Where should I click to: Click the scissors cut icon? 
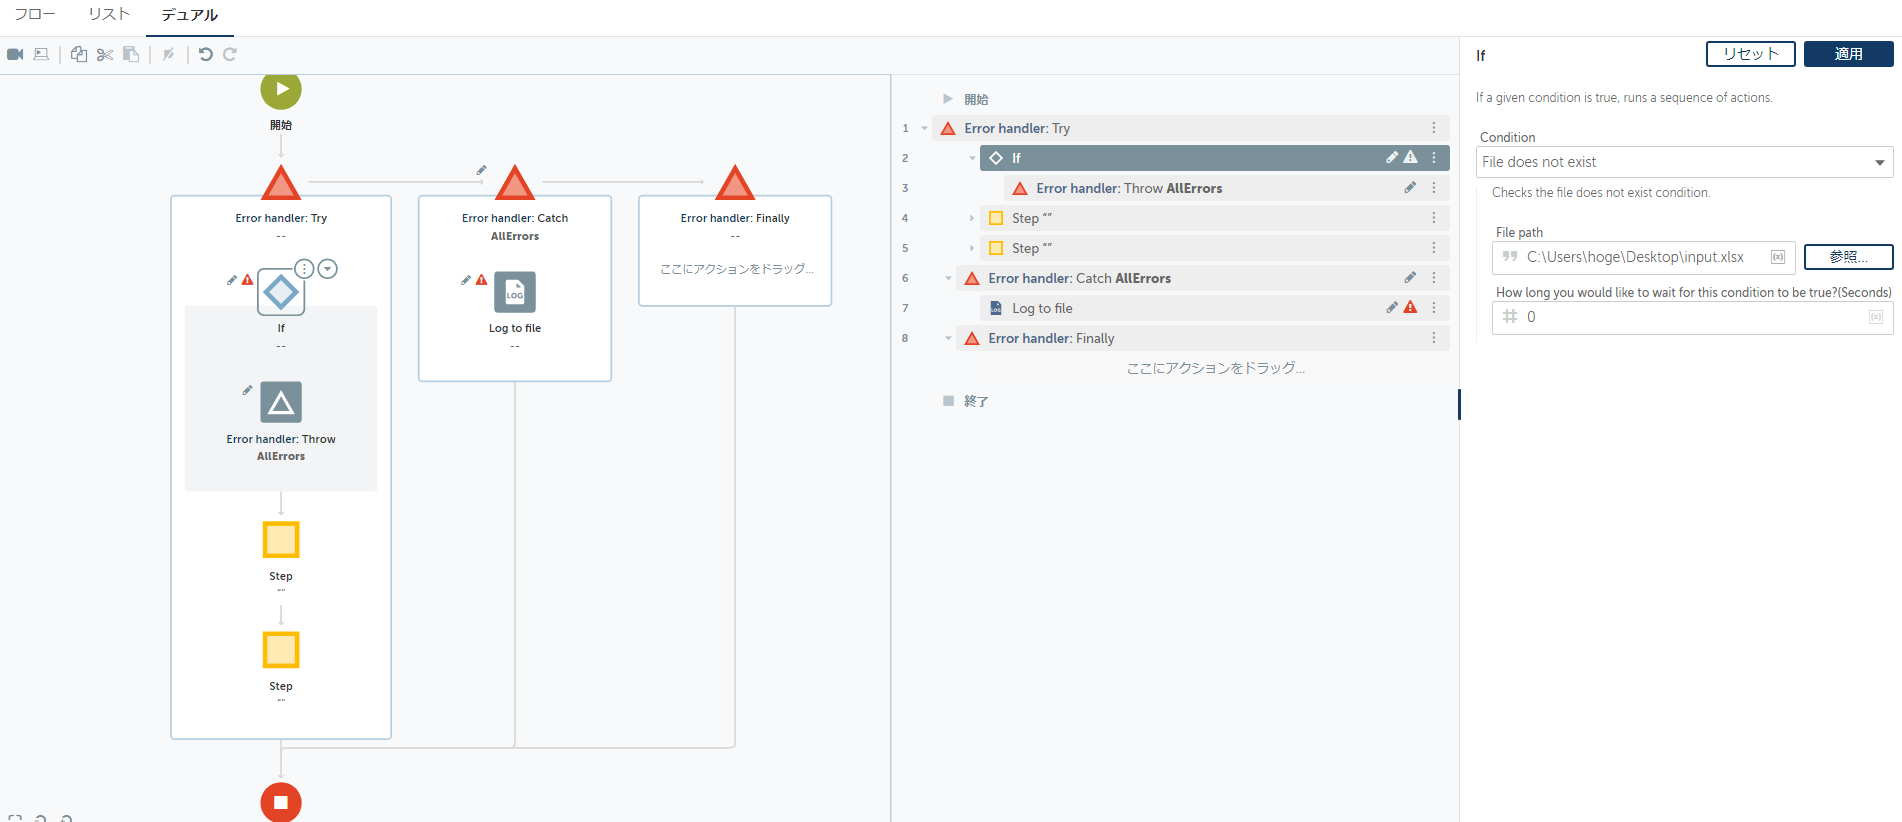coord(105,54)
